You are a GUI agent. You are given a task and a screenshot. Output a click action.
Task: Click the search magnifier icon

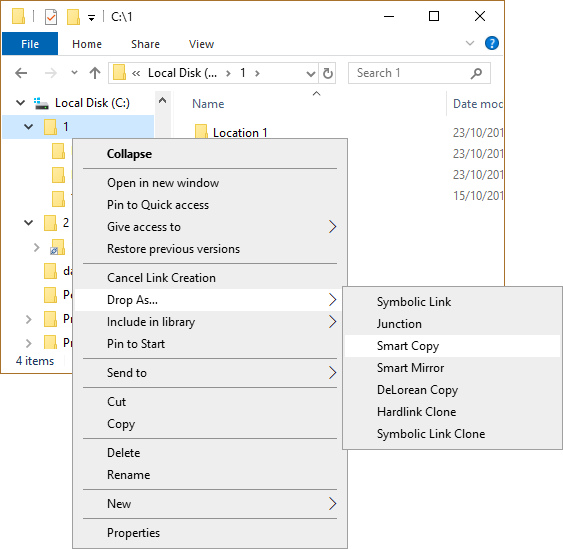tap(476, 73)
